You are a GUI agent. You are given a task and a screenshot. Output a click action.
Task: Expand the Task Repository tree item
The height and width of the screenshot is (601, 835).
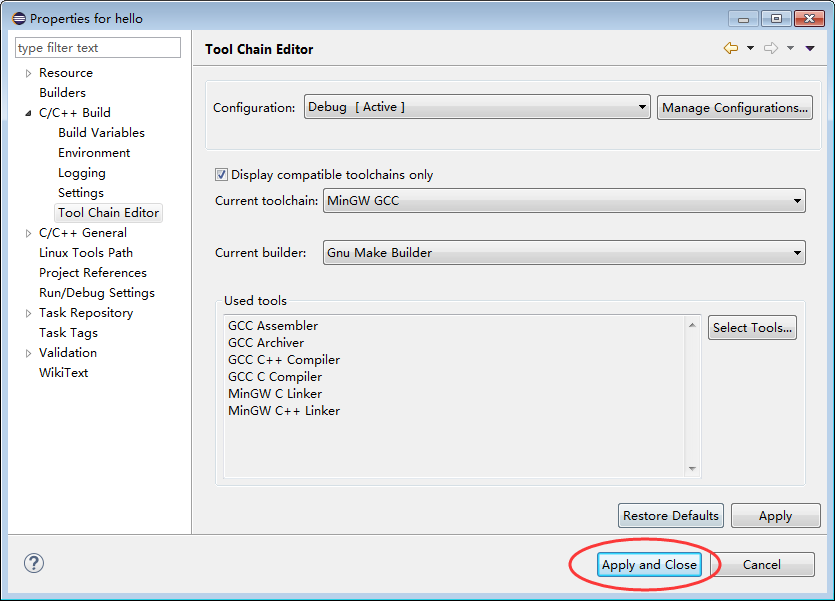point(27,312)
